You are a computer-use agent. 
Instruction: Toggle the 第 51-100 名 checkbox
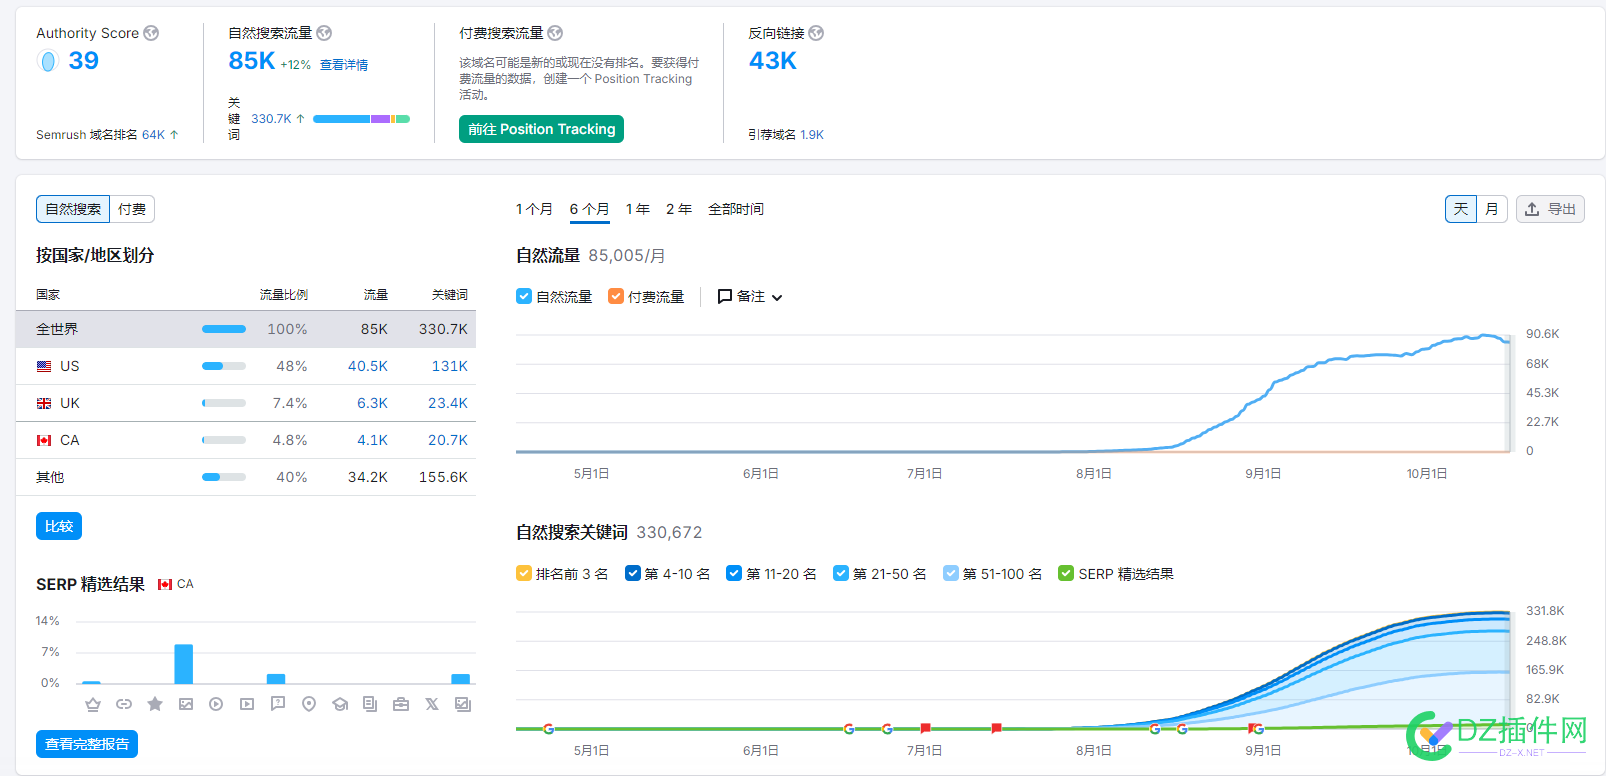click(x=951, y=573)
